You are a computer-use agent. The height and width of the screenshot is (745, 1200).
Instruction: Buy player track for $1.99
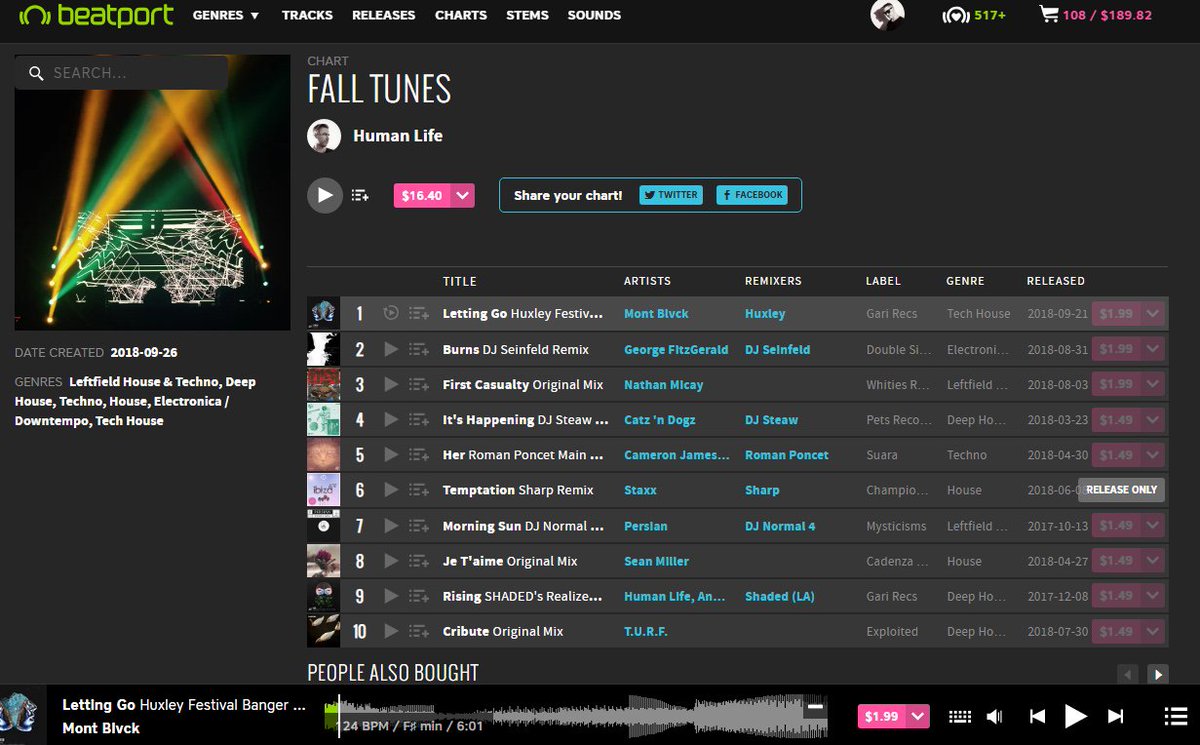pos(882,716)
